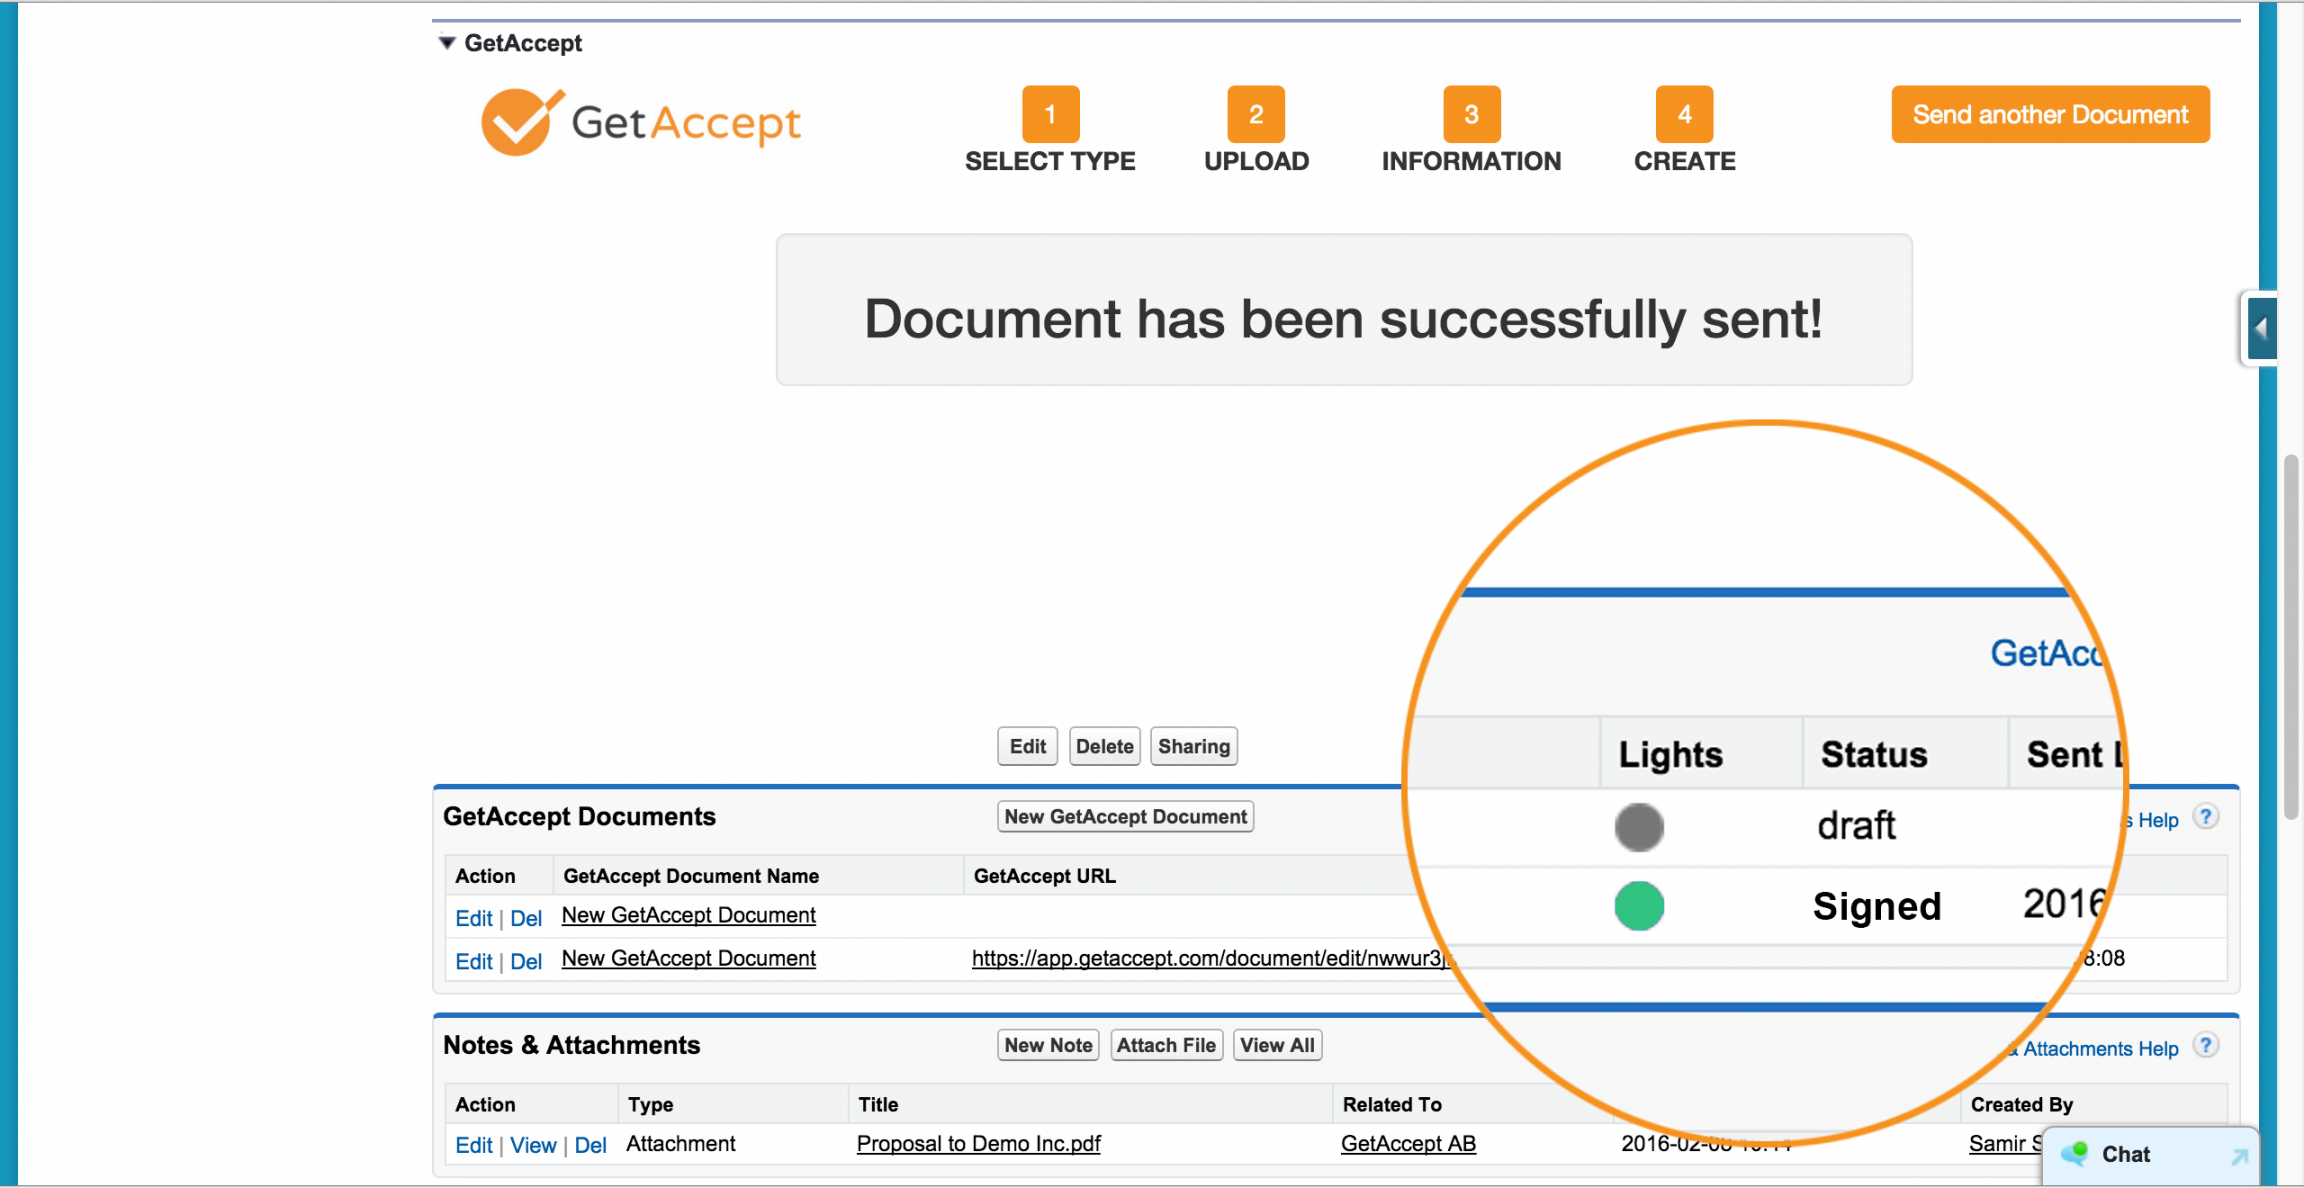
Task: Open Notes & Attachments help question icon
Action: [2205, 1045]
